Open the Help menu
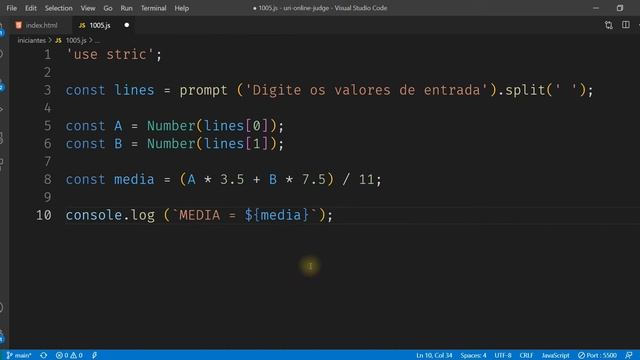Viewport: 640px width, 360px height. [x=182, y=8]
